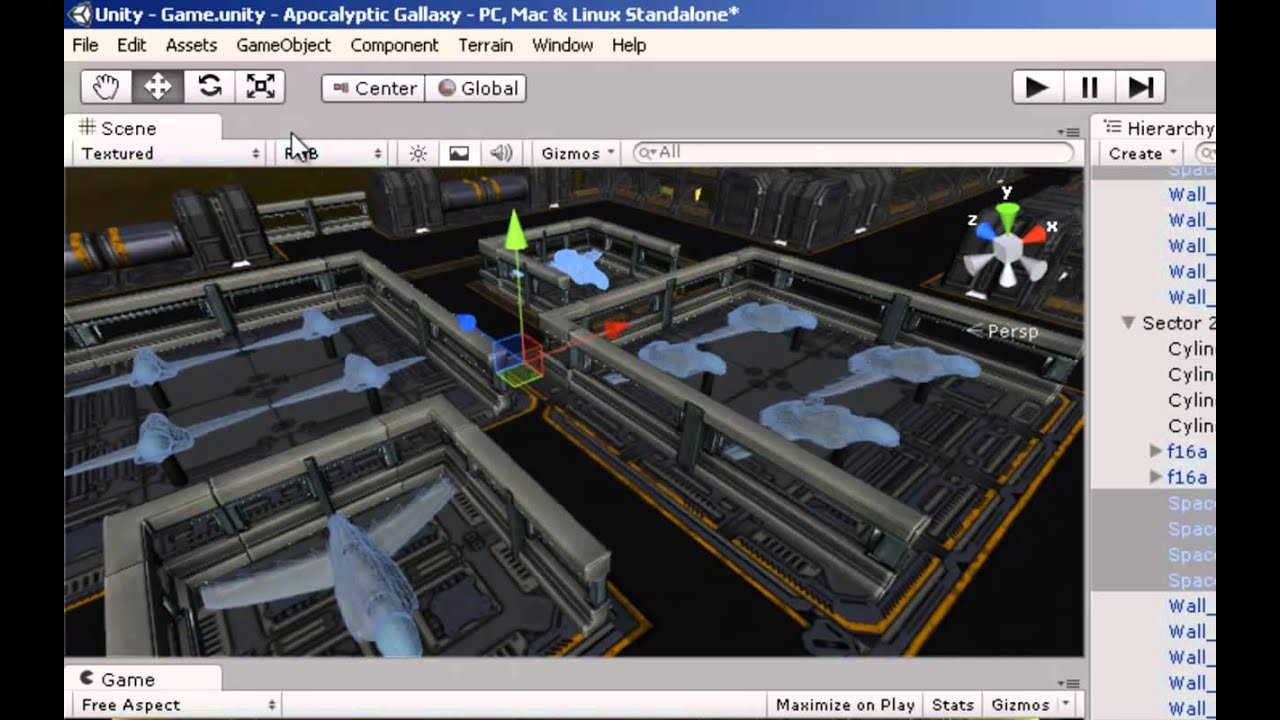The width and height of the screenshot is (1280, 720).
Task: Click the orientation gizmo center cube
Action: [x=1008, y=247]
